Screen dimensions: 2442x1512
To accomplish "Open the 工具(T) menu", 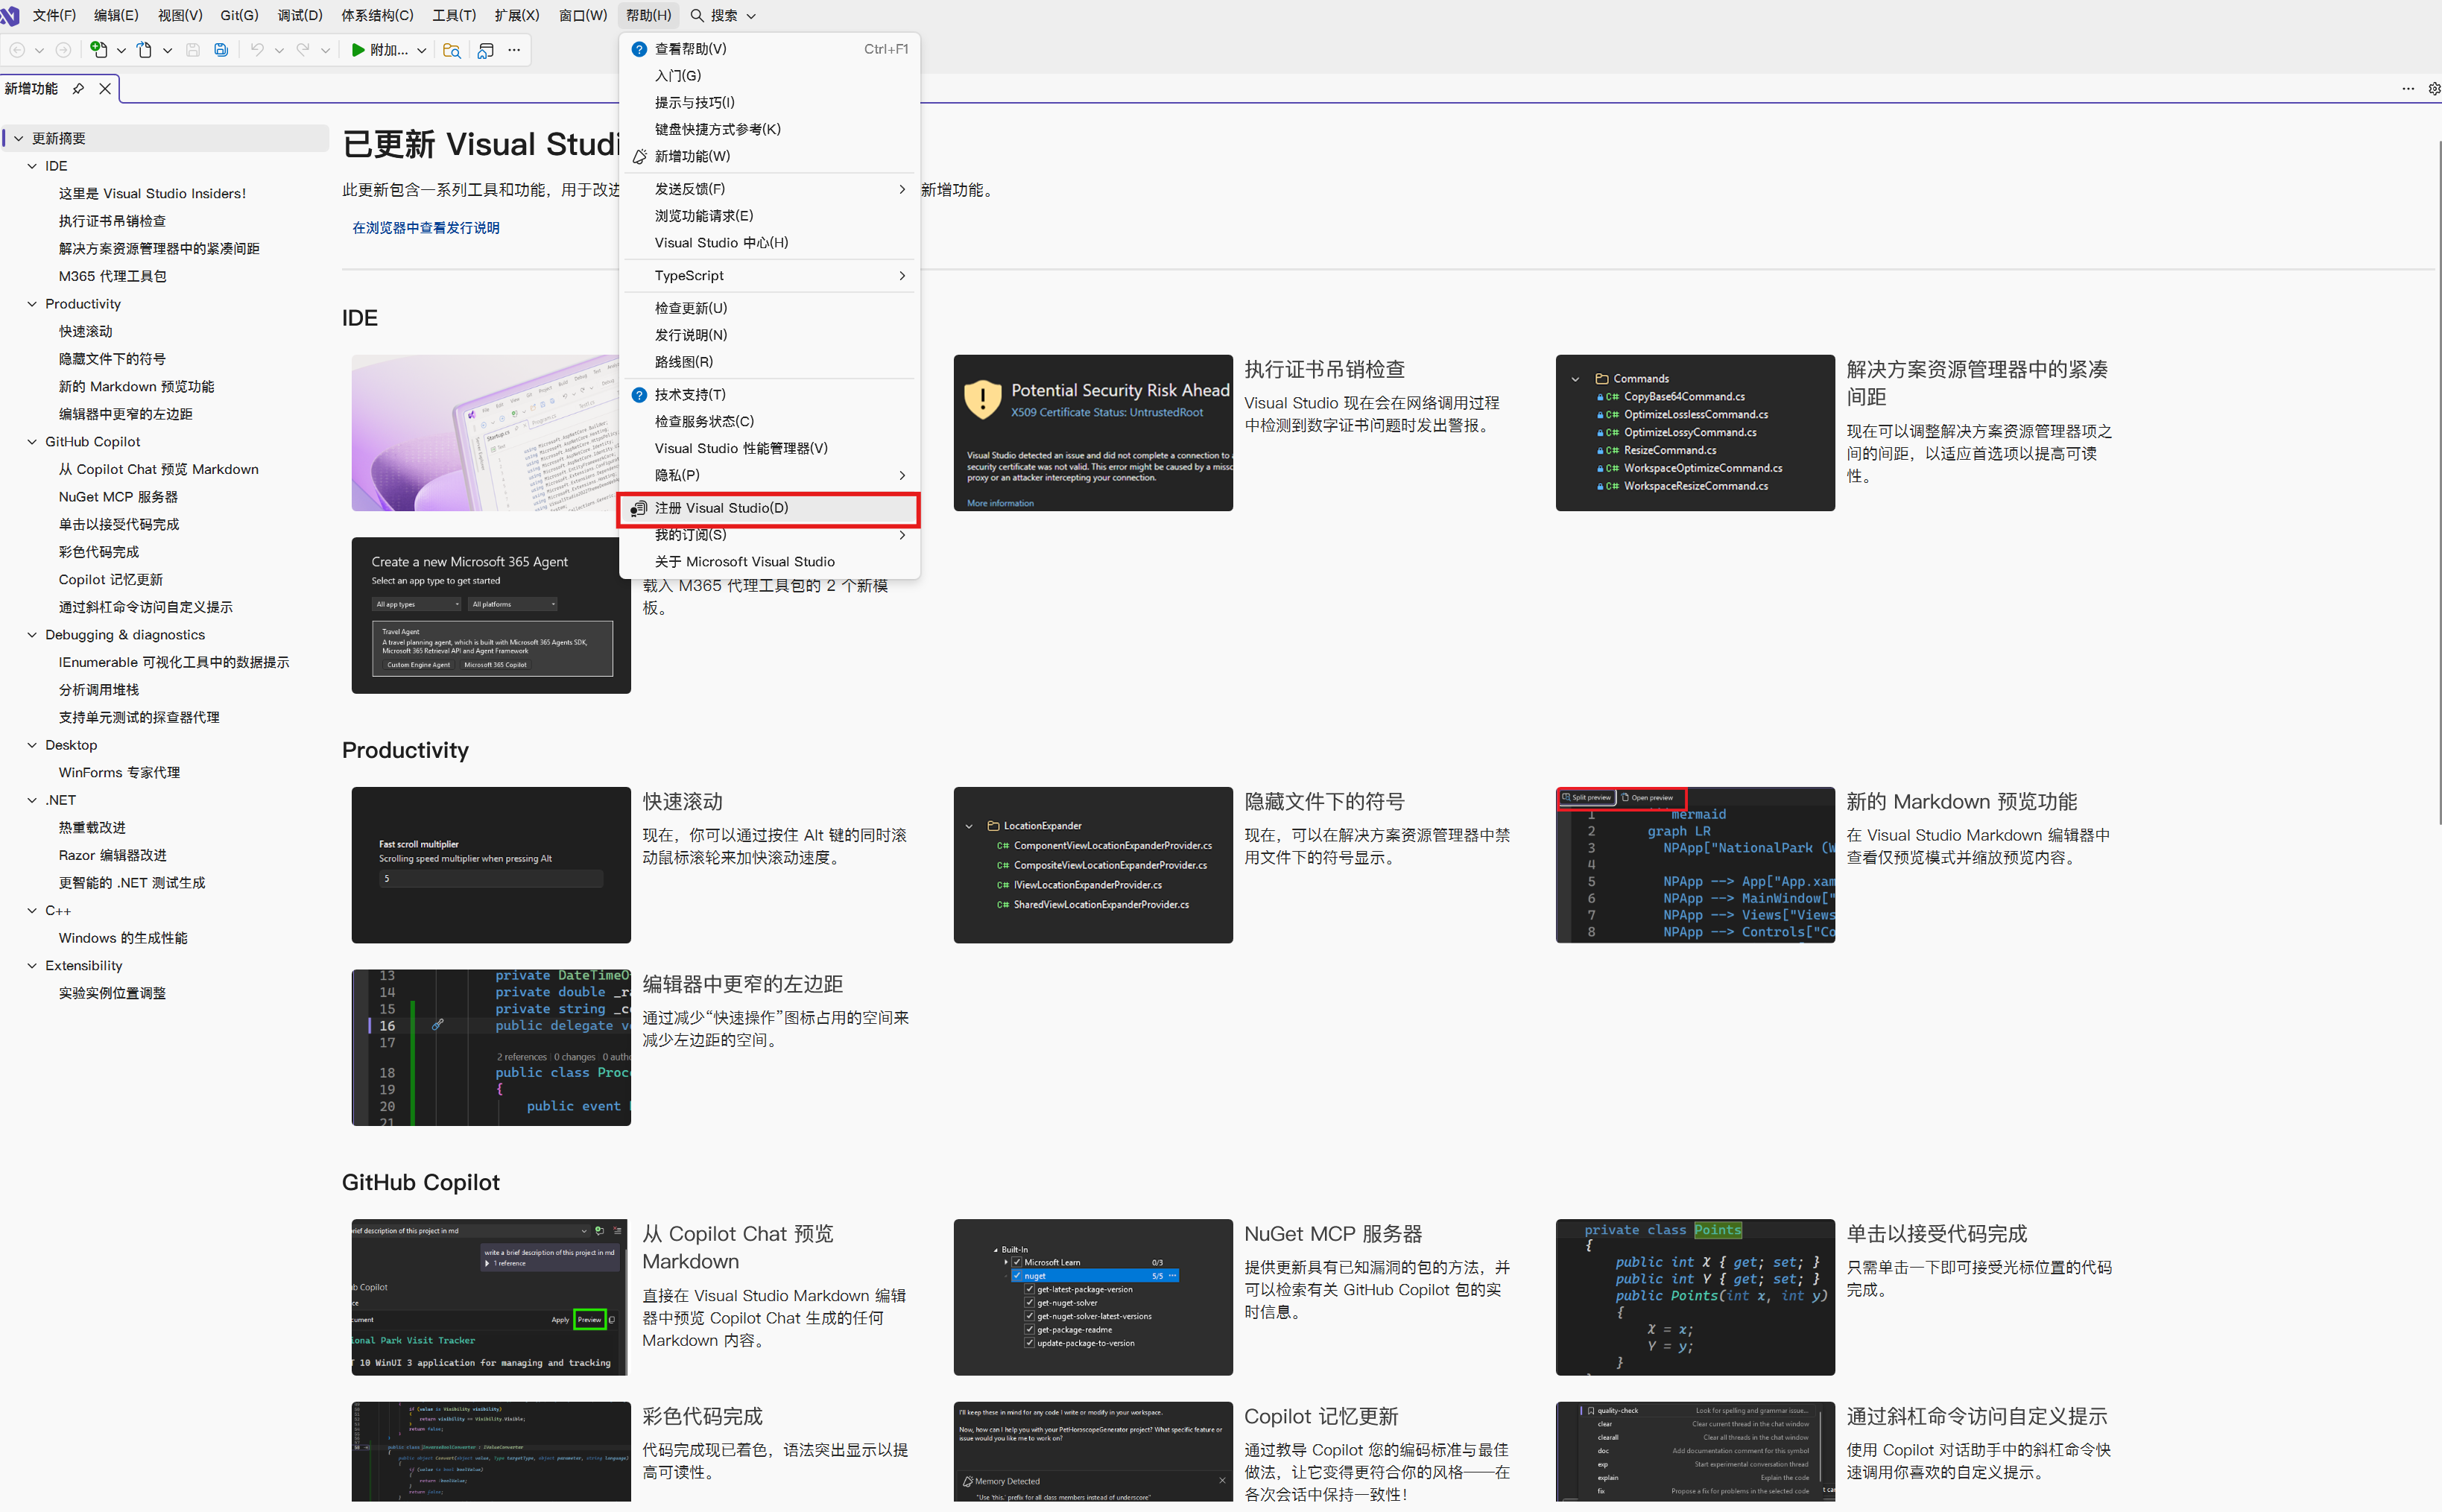I will tap(454, 15).
